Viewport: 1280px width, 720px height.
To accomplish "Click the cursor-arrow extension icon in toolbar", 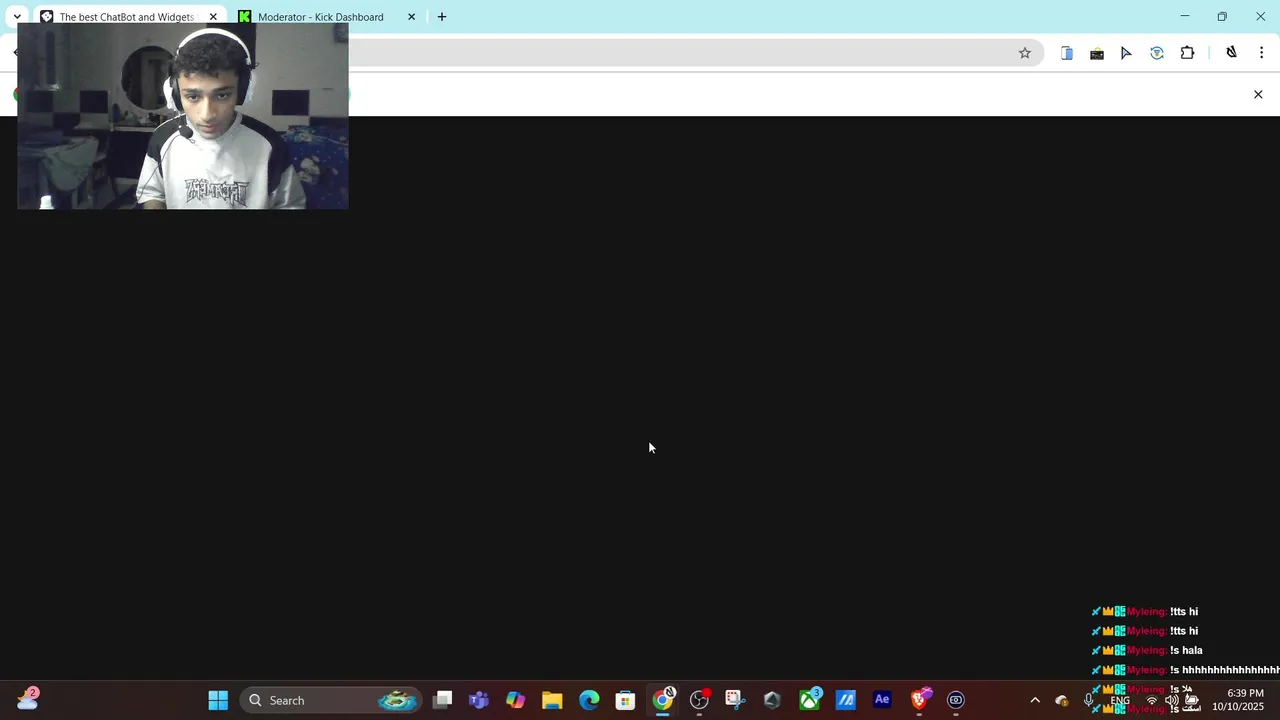I will (1126, 53).
